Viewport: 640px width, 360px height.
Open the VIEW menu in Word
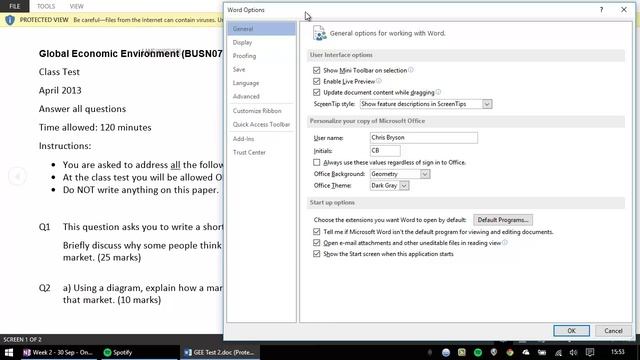coord(76,6)
